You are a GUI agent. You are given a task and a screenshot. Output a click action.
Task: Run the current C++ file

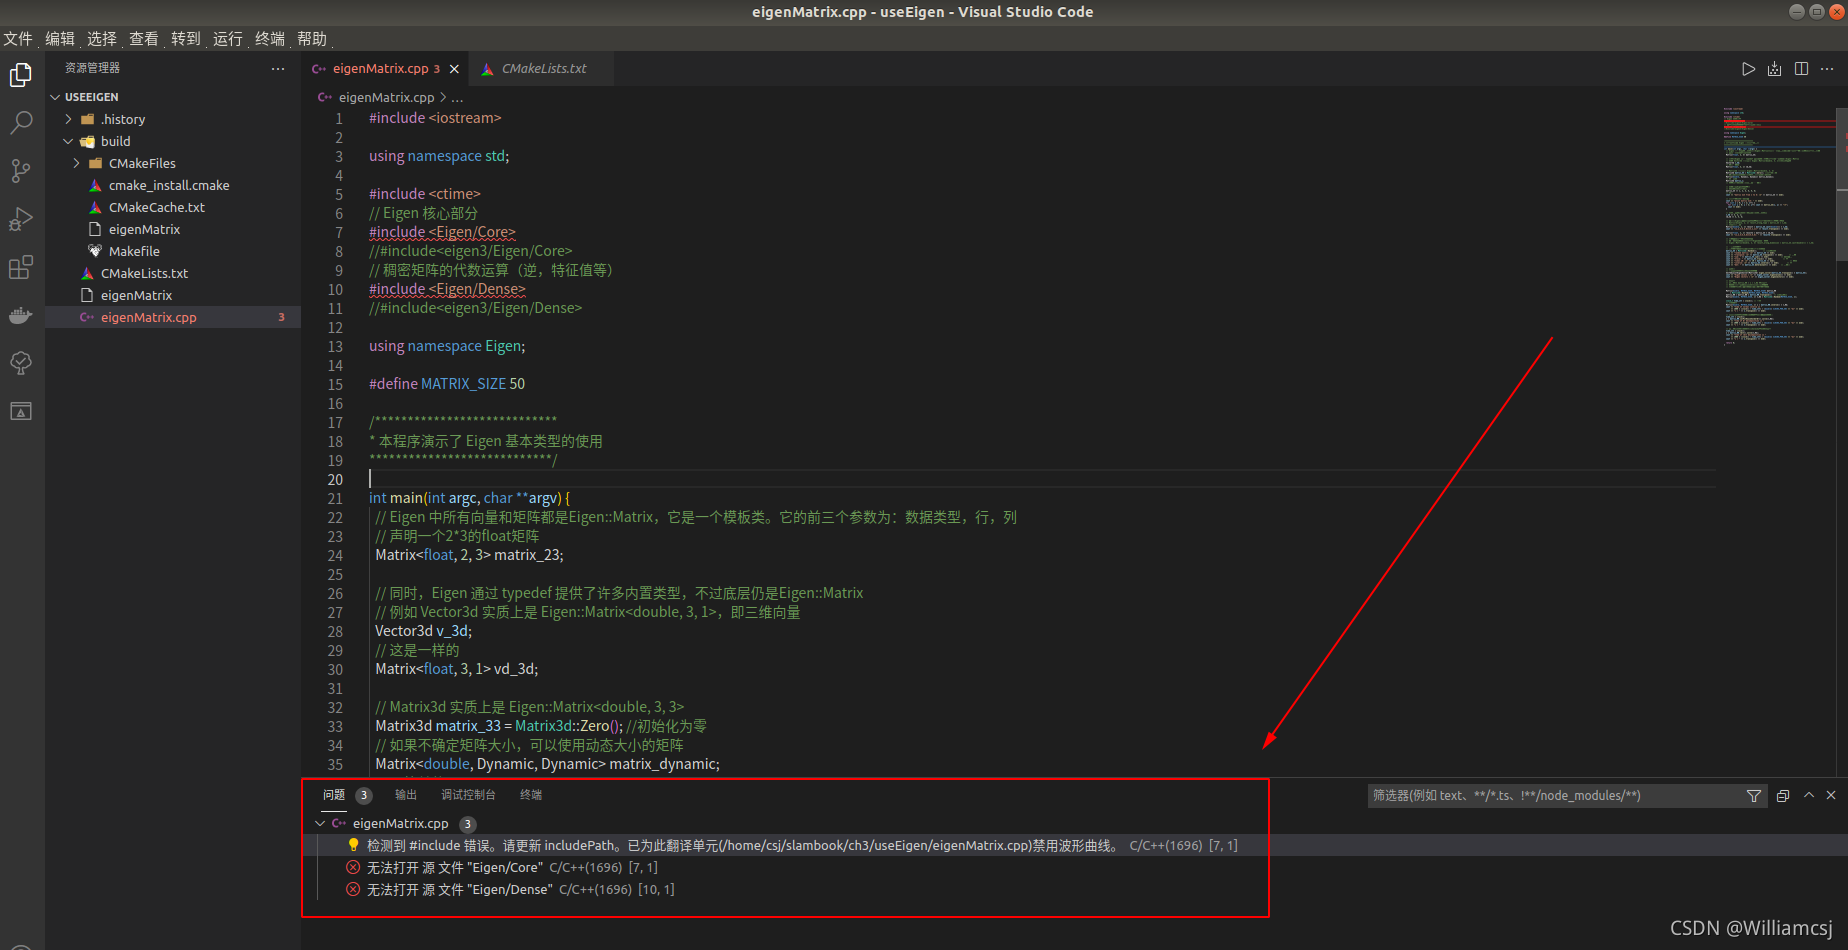tap(1748, 69)
